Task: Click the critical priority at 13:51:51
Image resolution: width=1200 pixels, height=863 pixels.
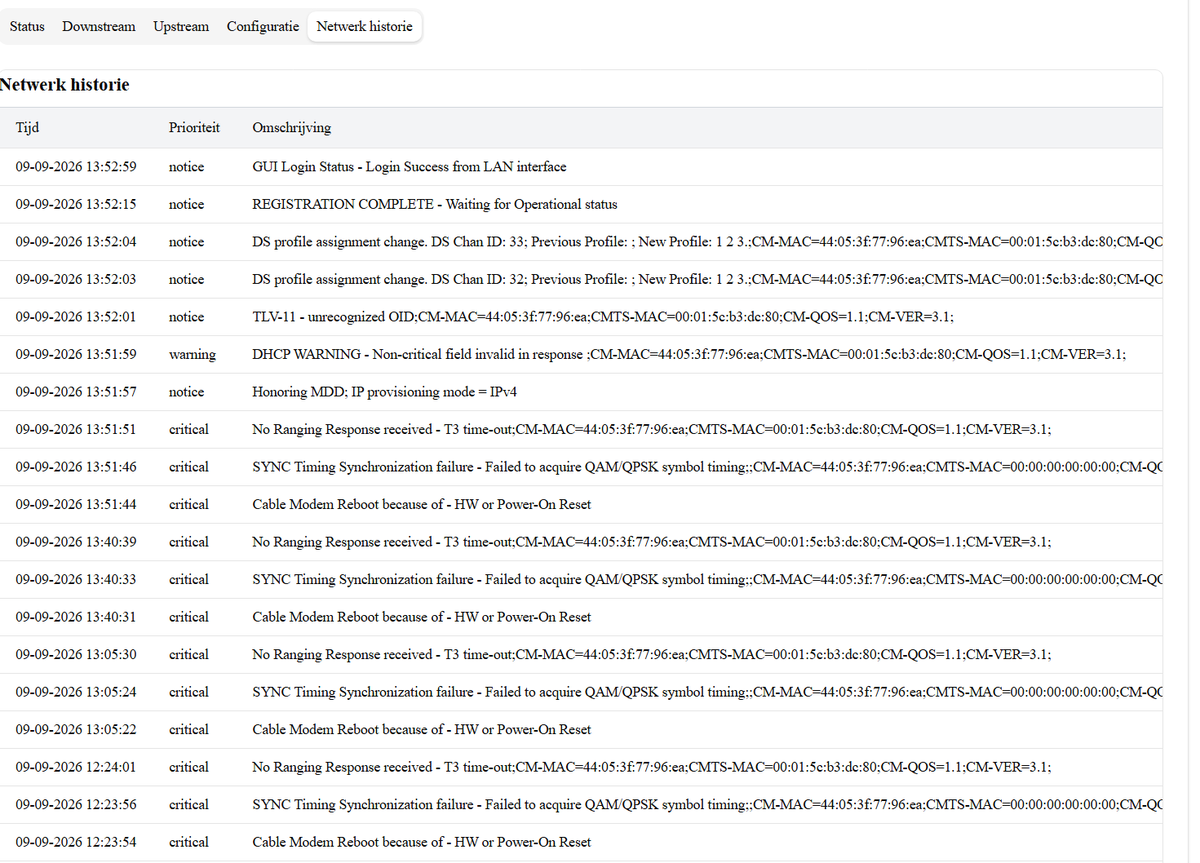Action: pos(189,429)
